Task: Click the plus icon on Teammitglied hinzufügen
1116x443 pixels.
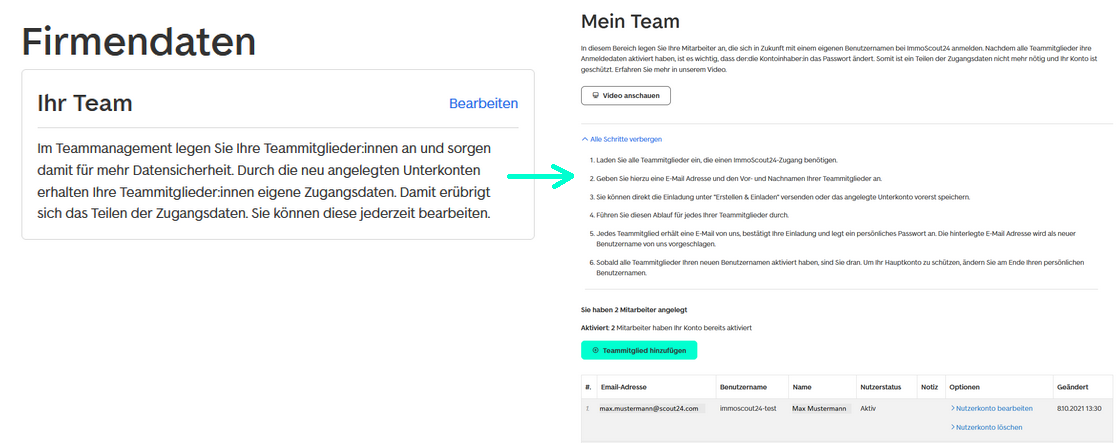Action: (x=596, y=351)
